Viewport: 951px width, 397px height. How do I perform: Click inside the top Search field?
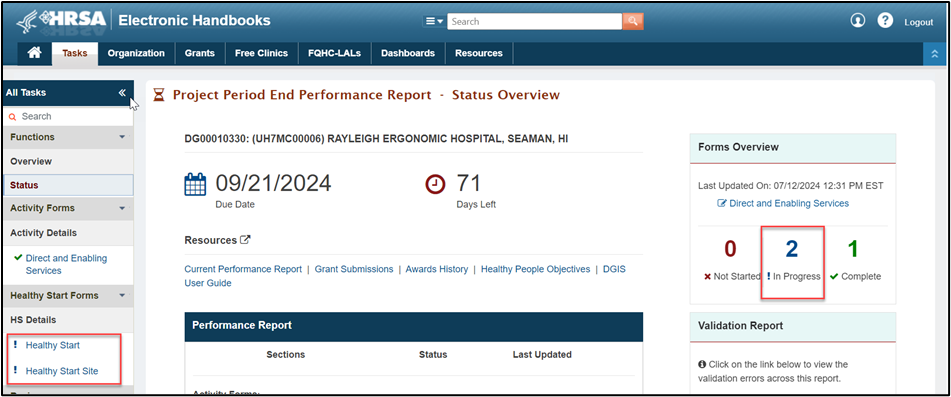(535, 21)
